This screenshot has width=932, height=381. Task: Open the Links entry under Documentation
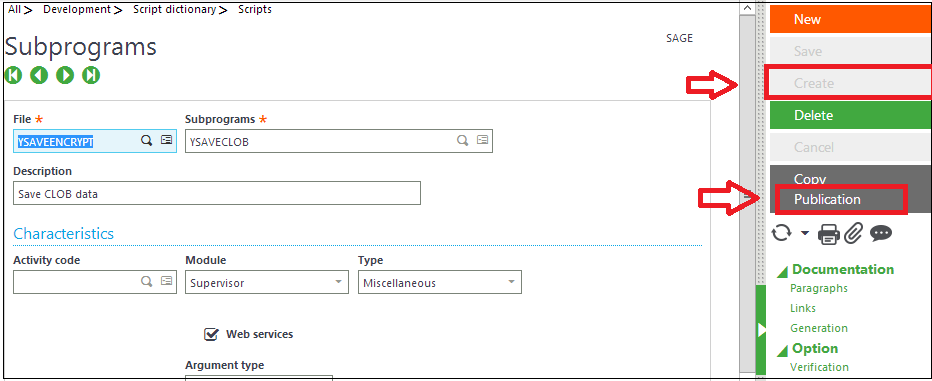pyautogui.click(x=802, y=308)
